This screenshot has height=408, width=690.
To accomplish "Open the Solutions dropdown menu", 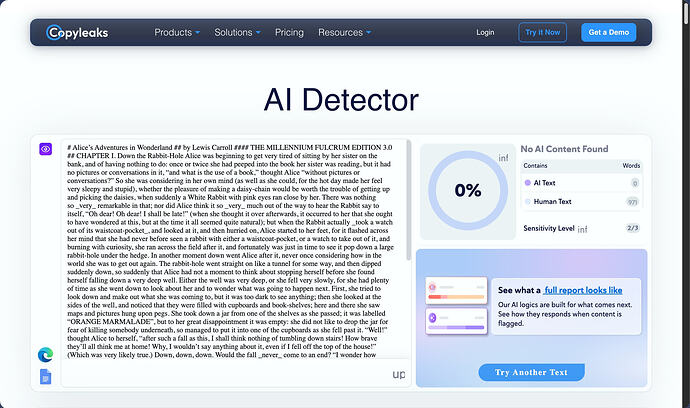I will [237, 32].
